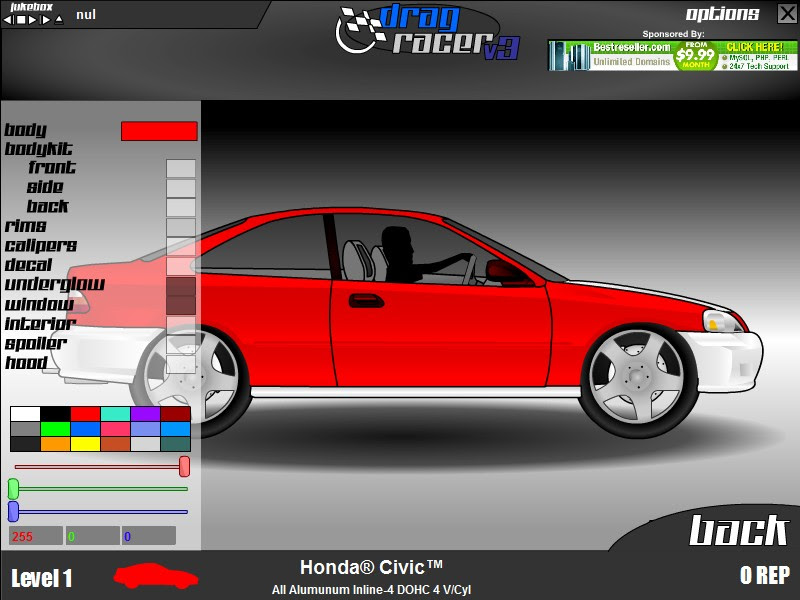Pick dark teal from the palette
This screenshot has width=800, height=600.
176,444
